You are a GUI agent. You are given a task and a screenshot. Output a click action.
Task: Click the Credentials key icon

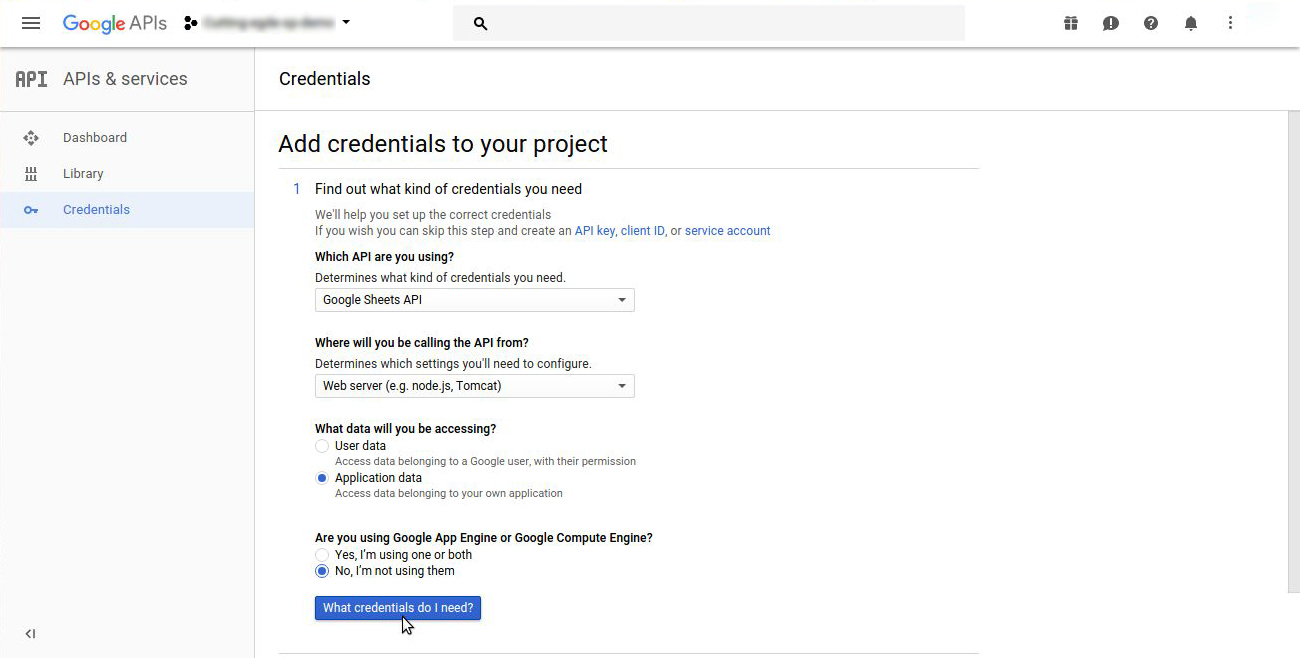[x=31, y=210]
